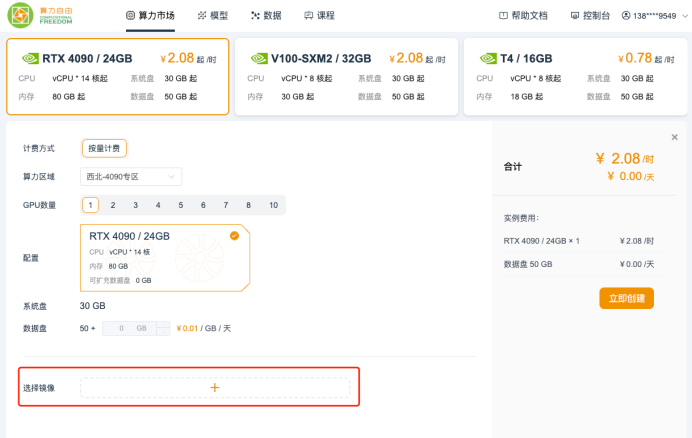This screenshot has height=438, width=692.
Task: Set GPU数量 to 4
Action: [x=158, y=205]
